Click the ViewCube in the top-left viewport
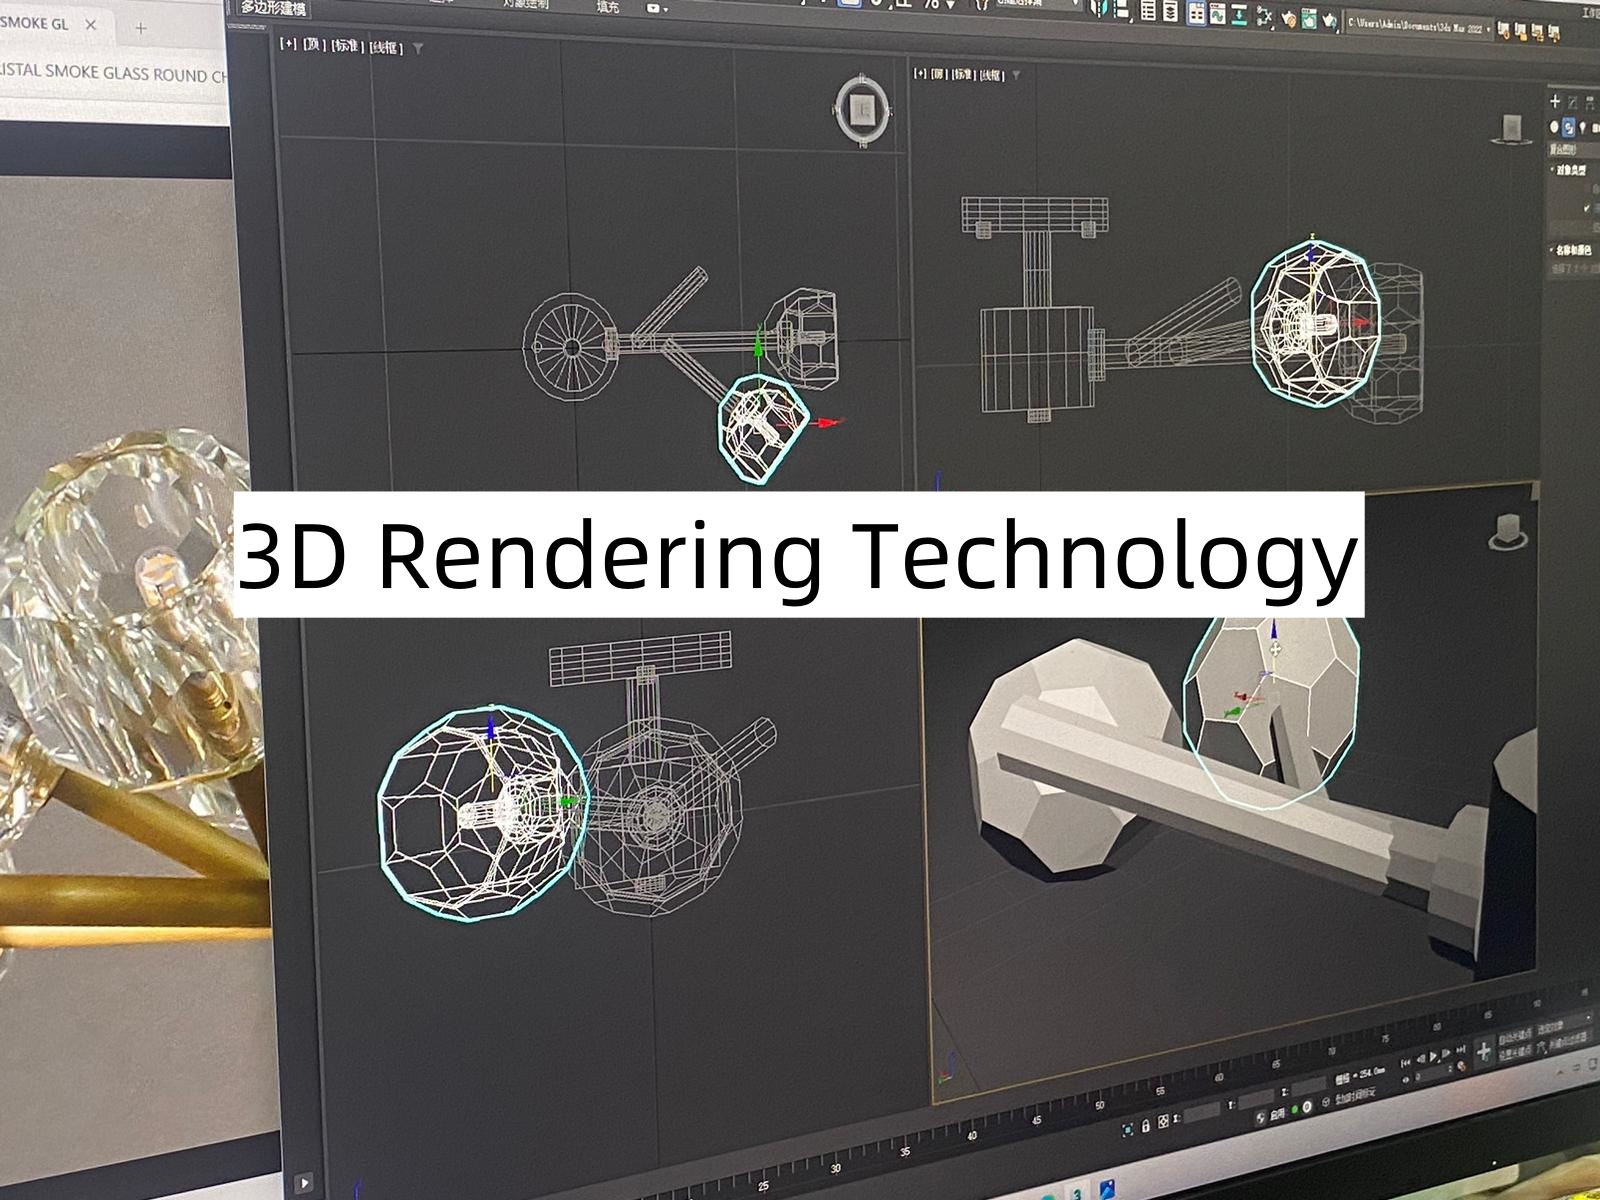Screen dimensions: 1600x1200 [x=862, y=108]
